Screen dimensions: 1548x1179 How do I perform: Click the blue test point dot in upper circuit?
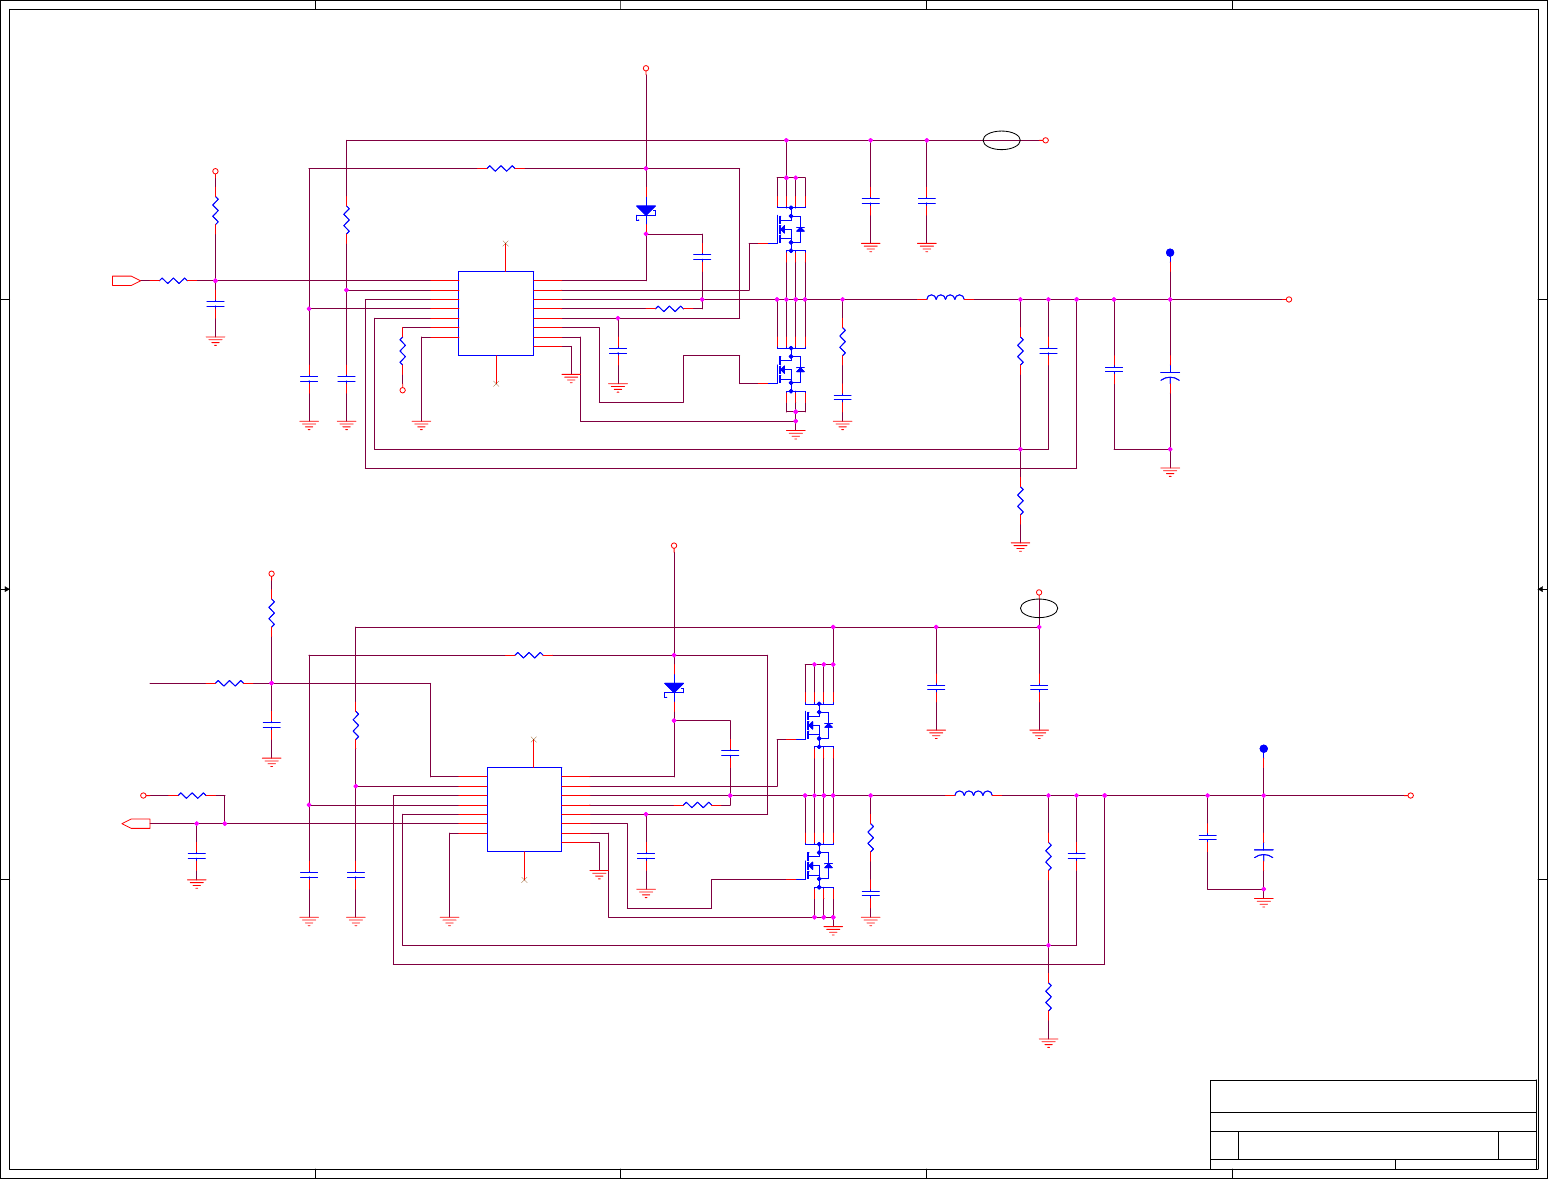coord(1170,253)
